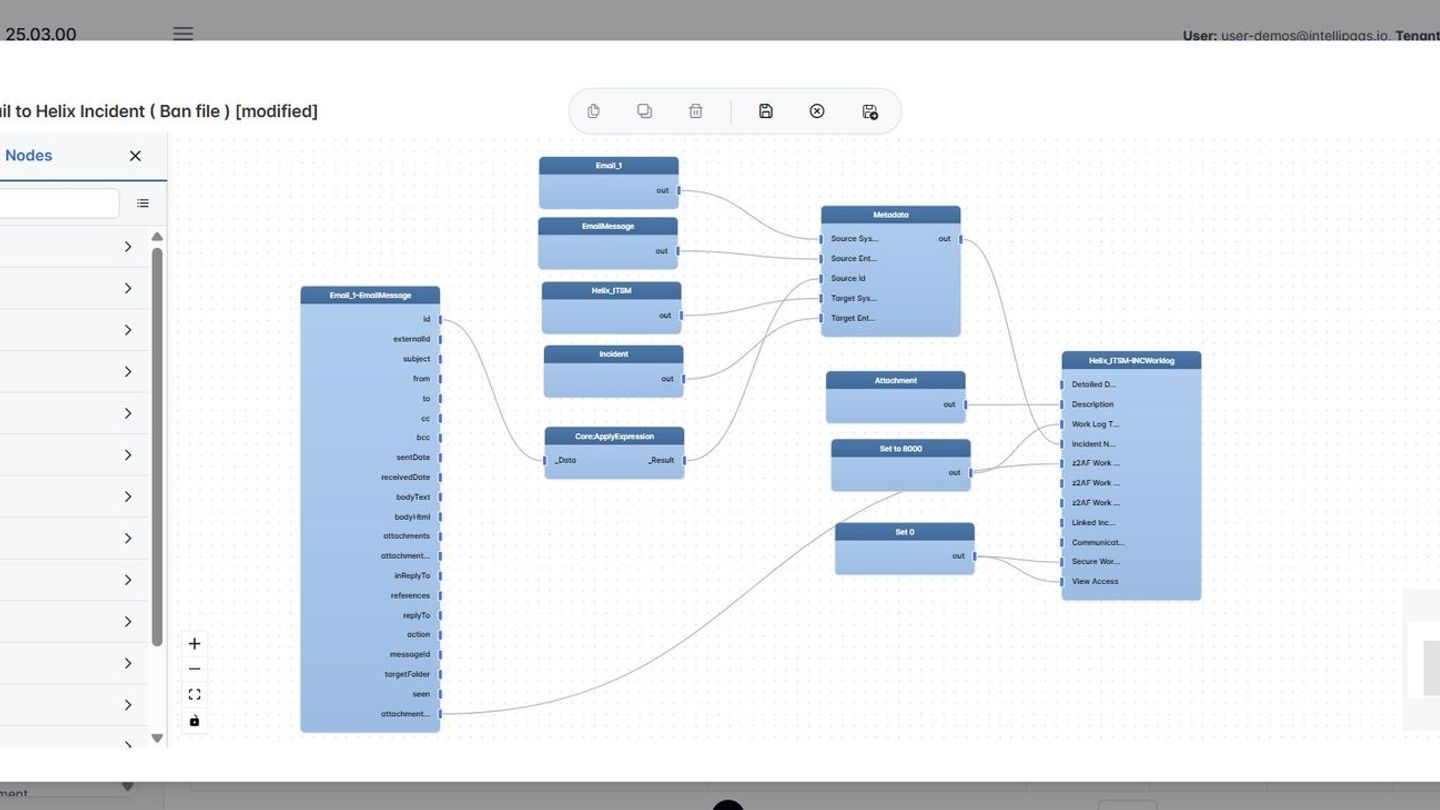
Task: Select the Email_1-EmailMessage node header
Action: pos(370,296)
